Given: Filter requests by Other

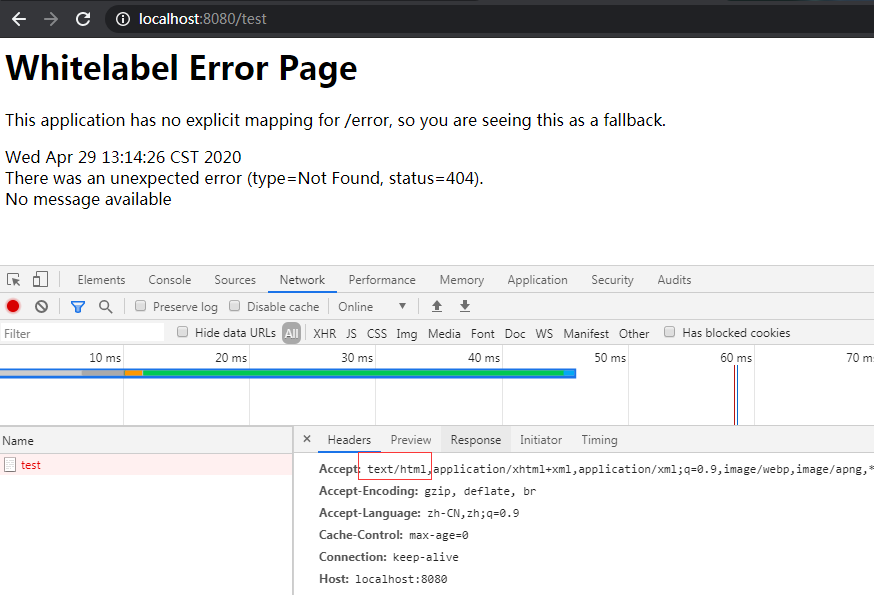Looking at the screenshot, I should [x=634, y=333].
